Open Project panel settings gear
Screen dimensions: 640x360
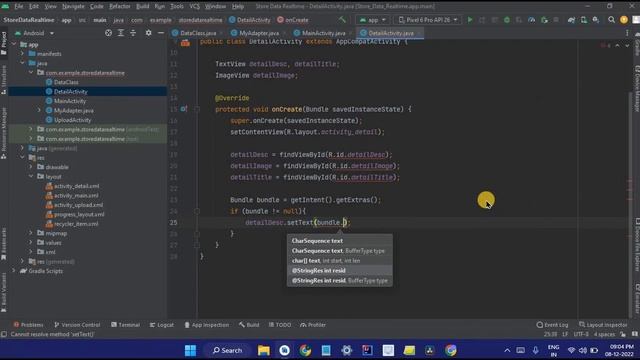(x=149, y=33)
